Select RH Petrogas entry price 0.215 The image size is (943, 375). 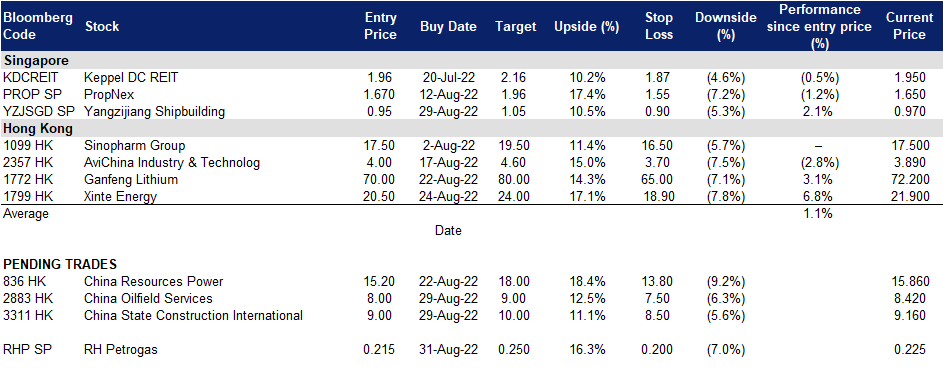(x=379, y=349)
